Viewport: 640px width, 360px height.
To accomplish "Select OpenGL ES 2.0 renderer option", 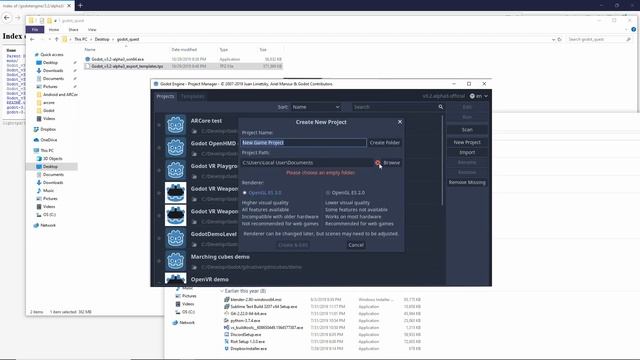I will point(345,193).
